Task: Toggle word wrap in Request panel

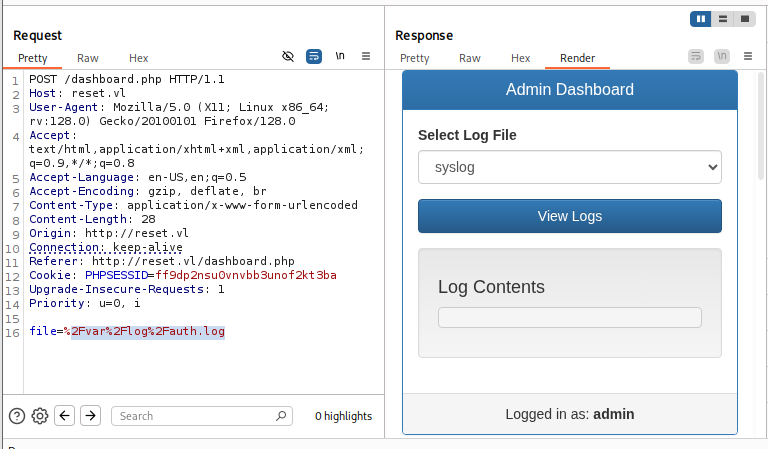Action: point(314,57)
